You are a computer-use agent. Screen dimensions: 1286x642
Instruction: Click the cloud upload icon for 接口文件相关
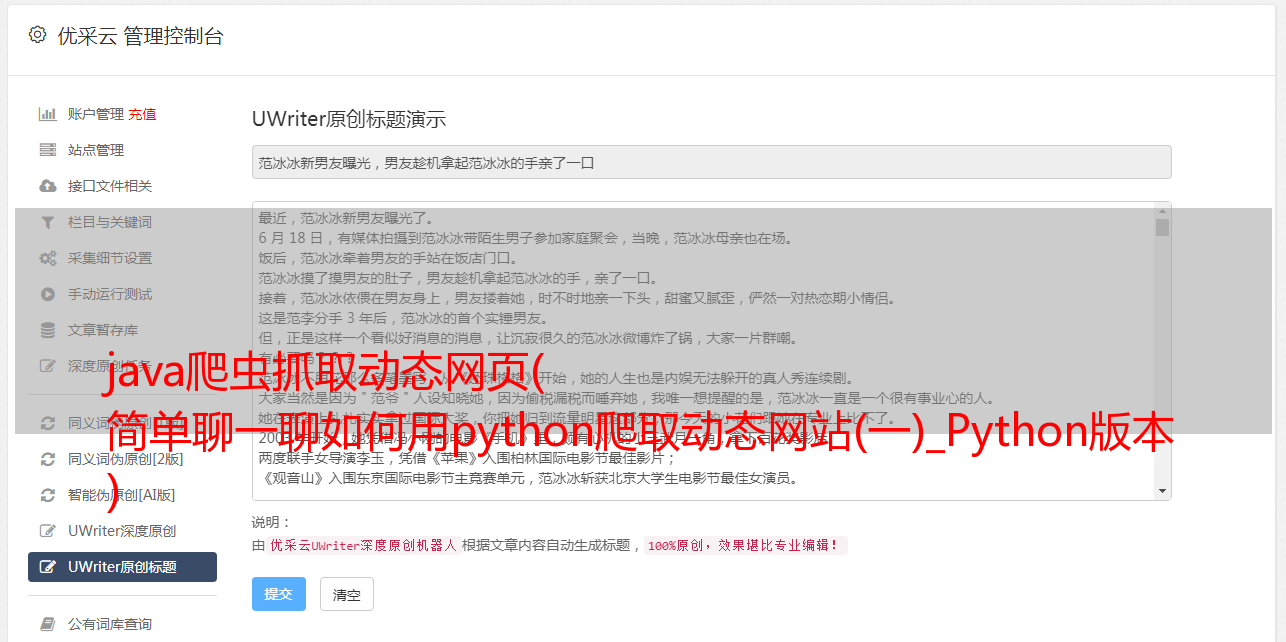47,186
